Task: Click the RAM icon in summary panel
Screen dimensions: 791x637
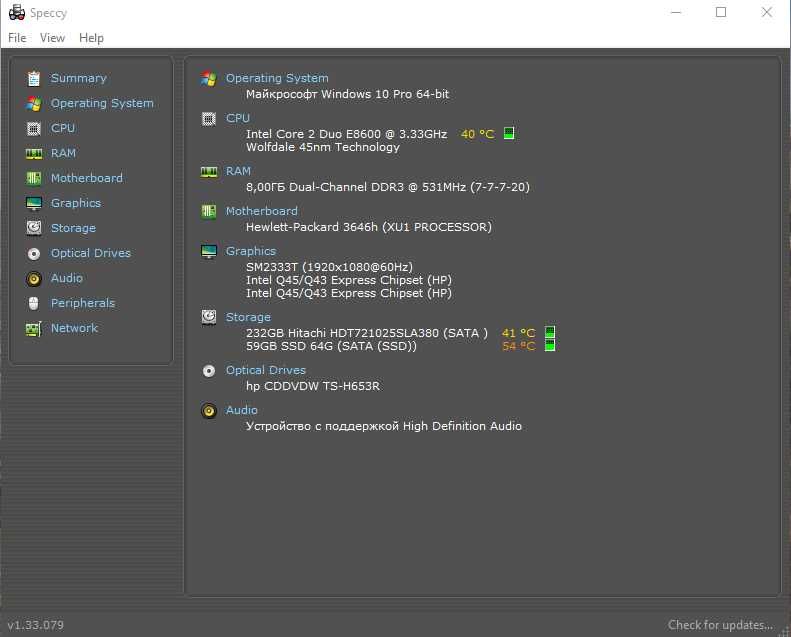Action: [209, 171]
